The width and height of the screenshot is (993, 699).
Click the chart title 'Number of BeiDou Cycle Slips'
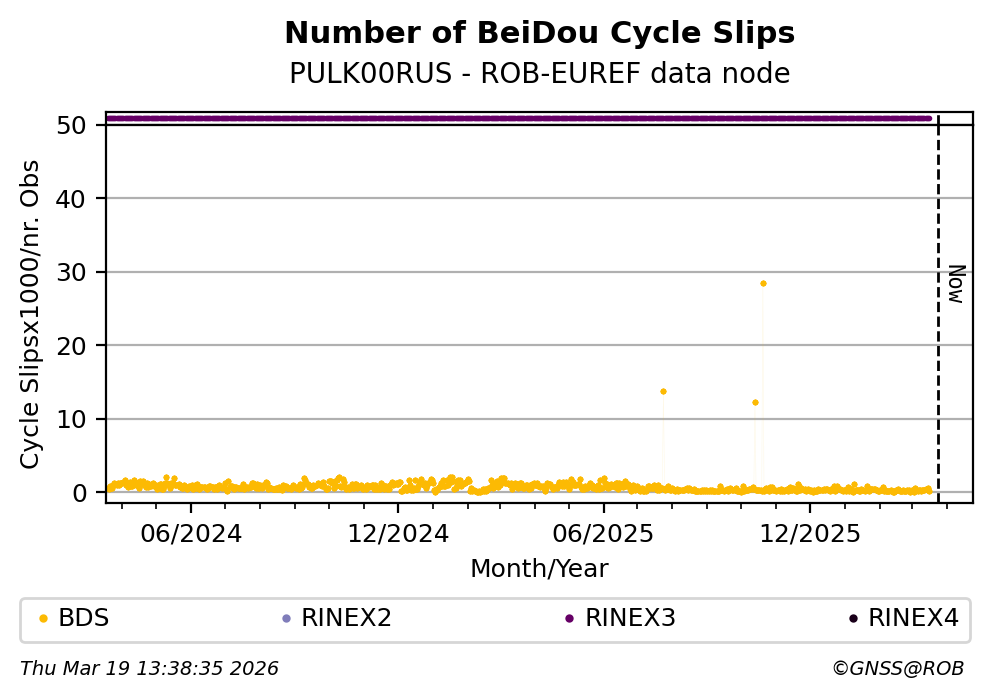(539, 34)
